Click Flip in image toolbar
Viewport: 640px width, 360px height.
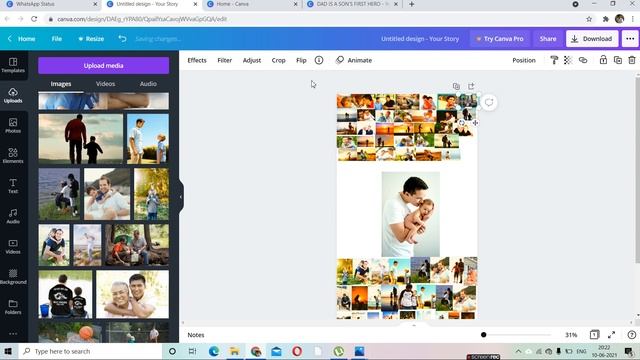click(x=301, y=60)
